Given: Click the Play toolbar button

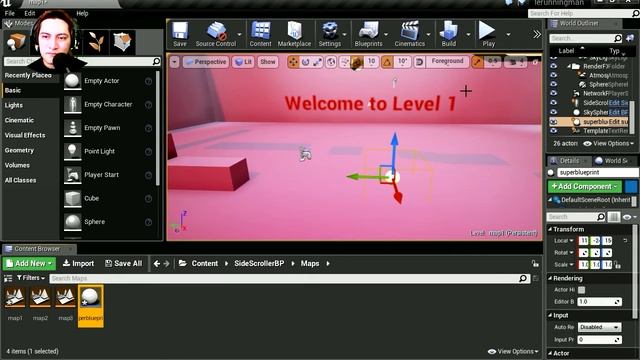Looking at the screenshot, I should point(488,34).
